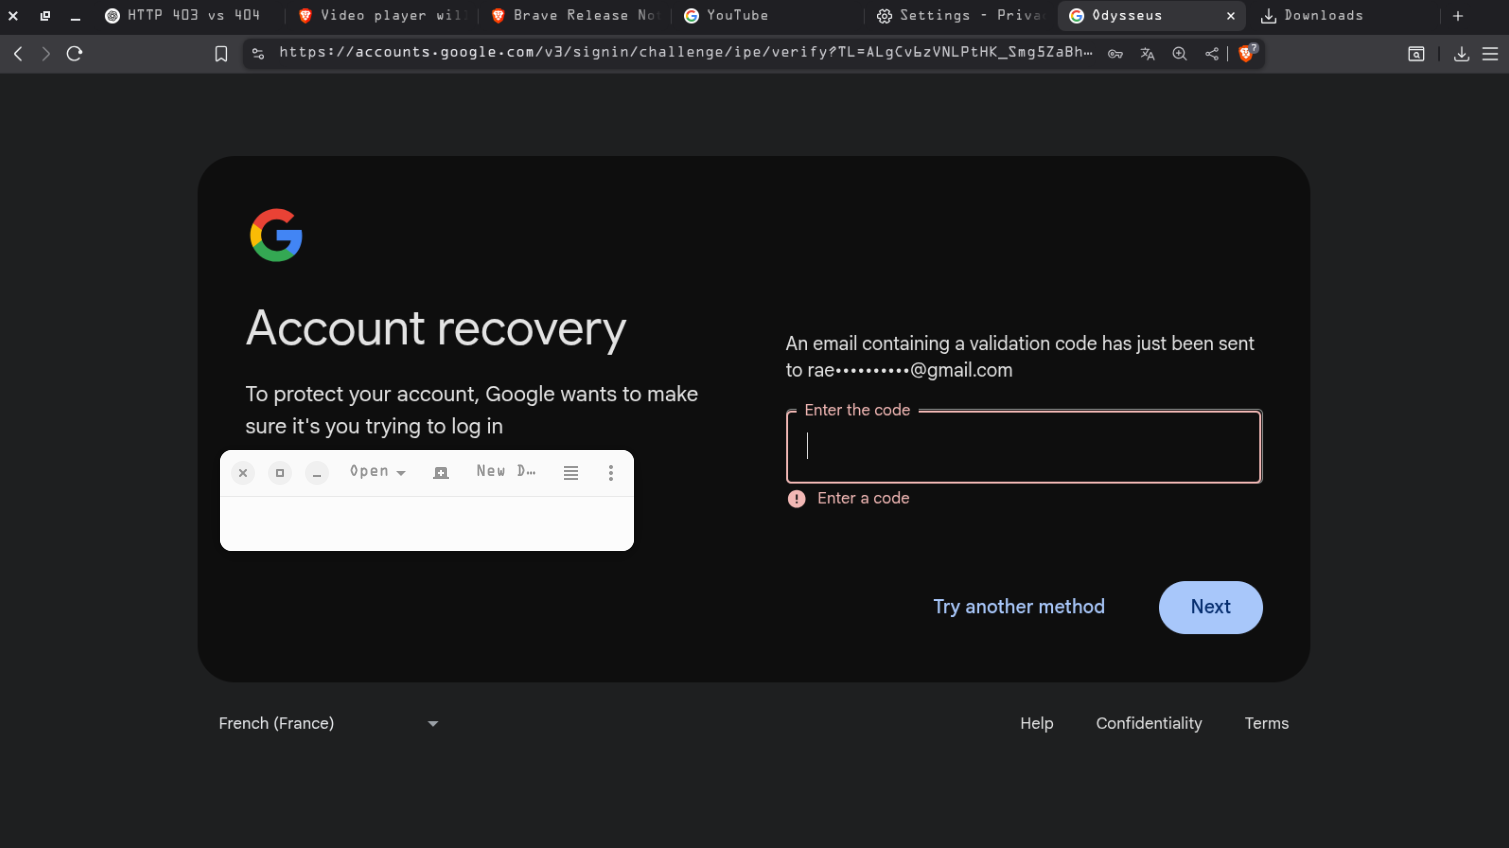Click the New D… title in small window
The height and width of the screenshot is (848, 1509).
pos(506,471)
